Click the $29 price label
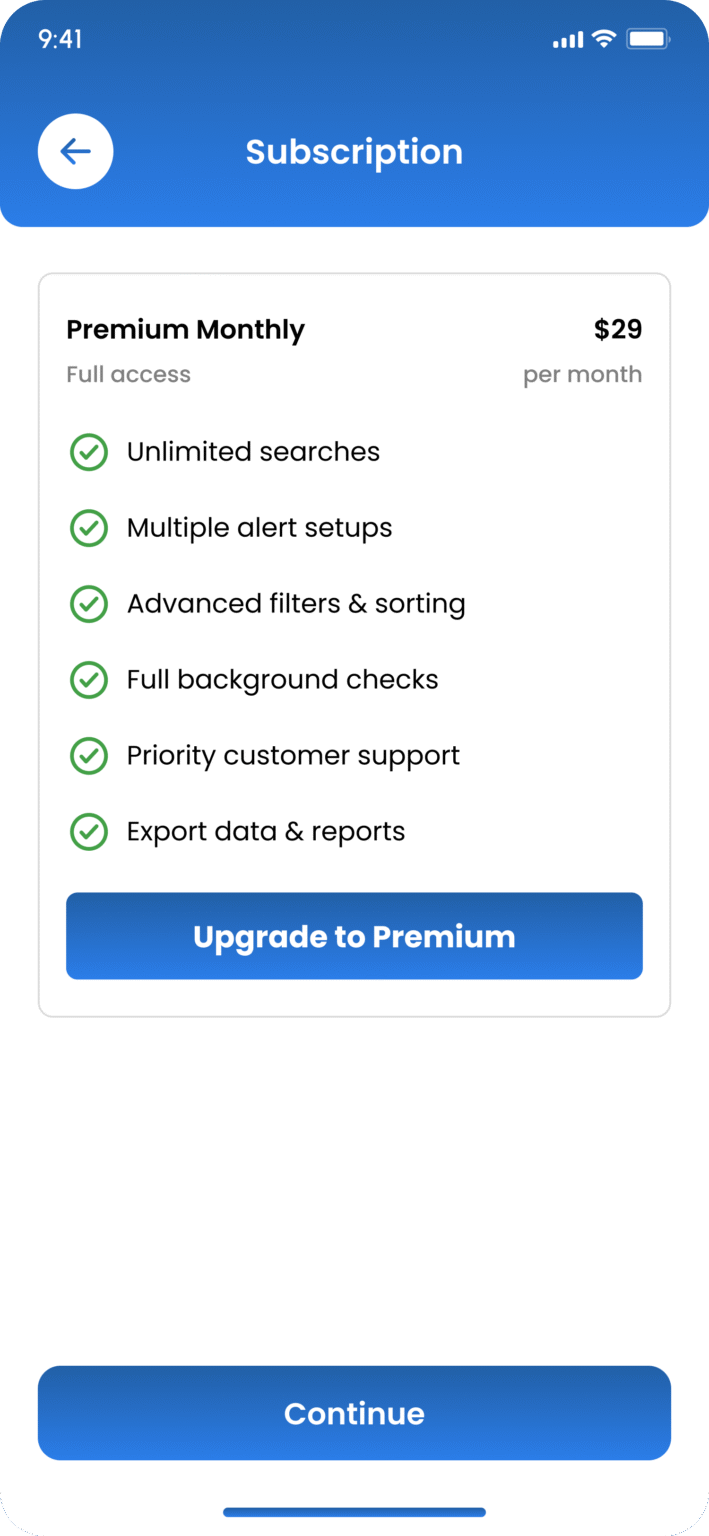 (x=617, y=330)
